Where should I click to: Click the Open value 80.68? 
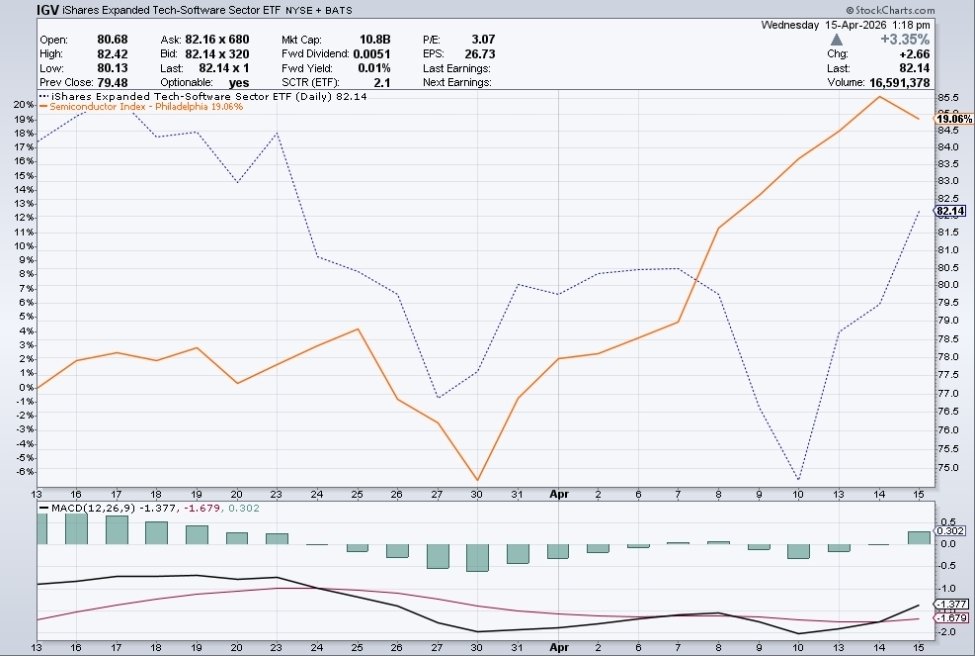(112, 39)
